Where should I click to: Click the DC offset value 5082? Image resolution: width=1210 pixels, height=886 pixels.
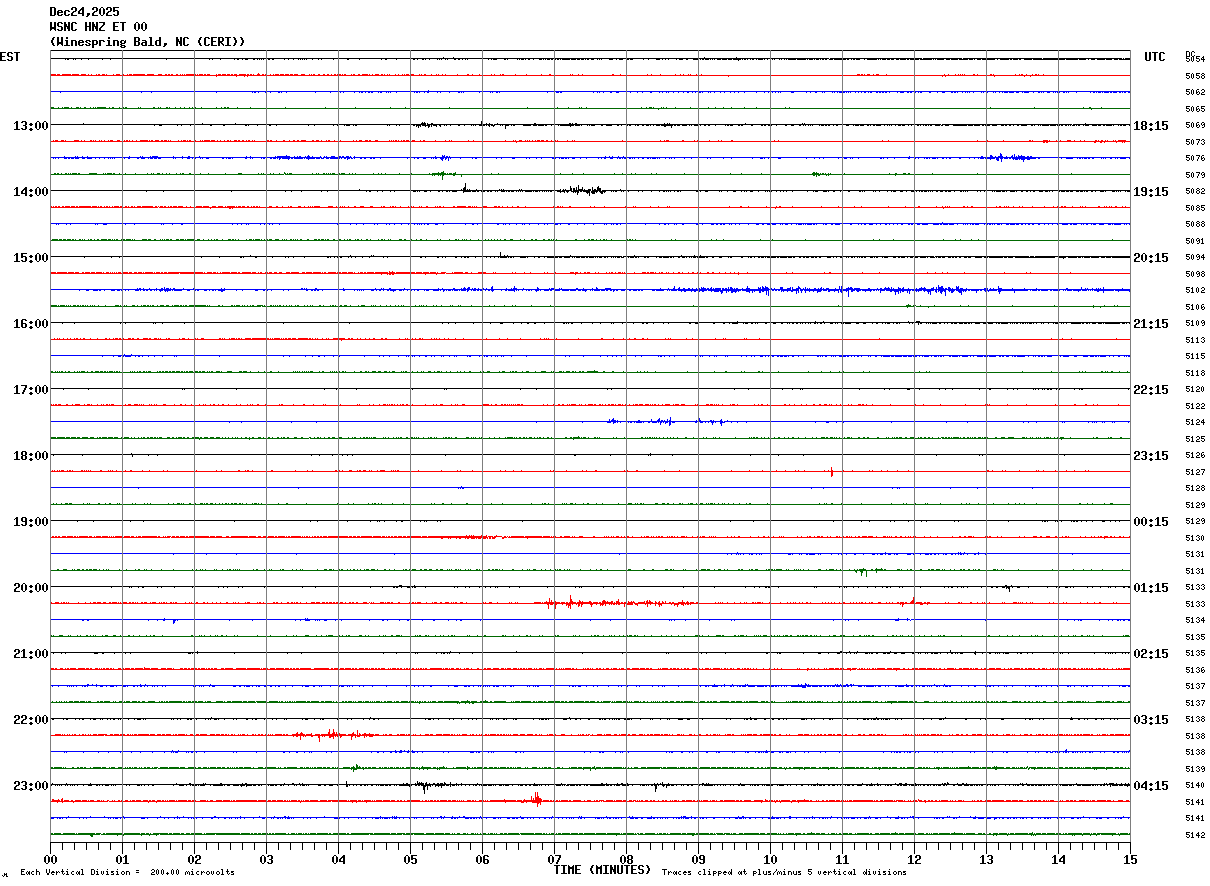click(x=1195, y=192)
